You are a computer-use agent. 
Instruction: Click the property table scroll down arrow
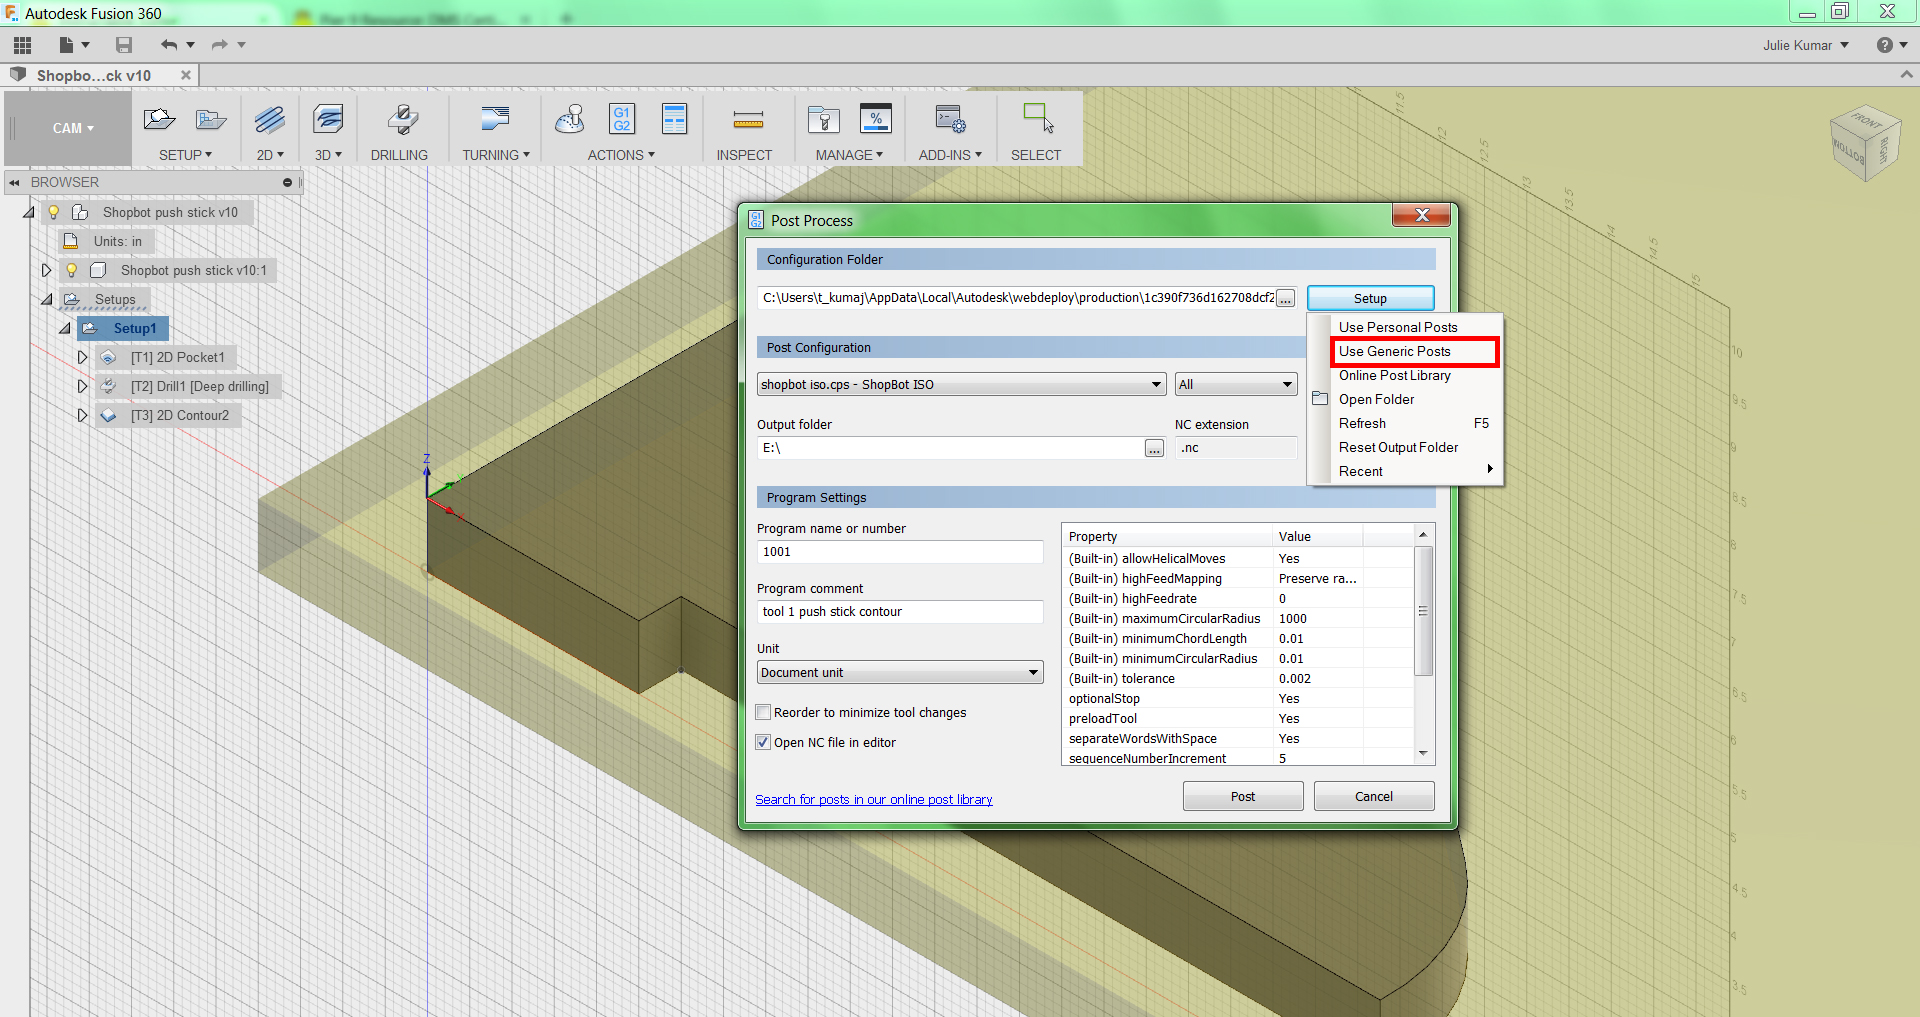point(1423,754)
